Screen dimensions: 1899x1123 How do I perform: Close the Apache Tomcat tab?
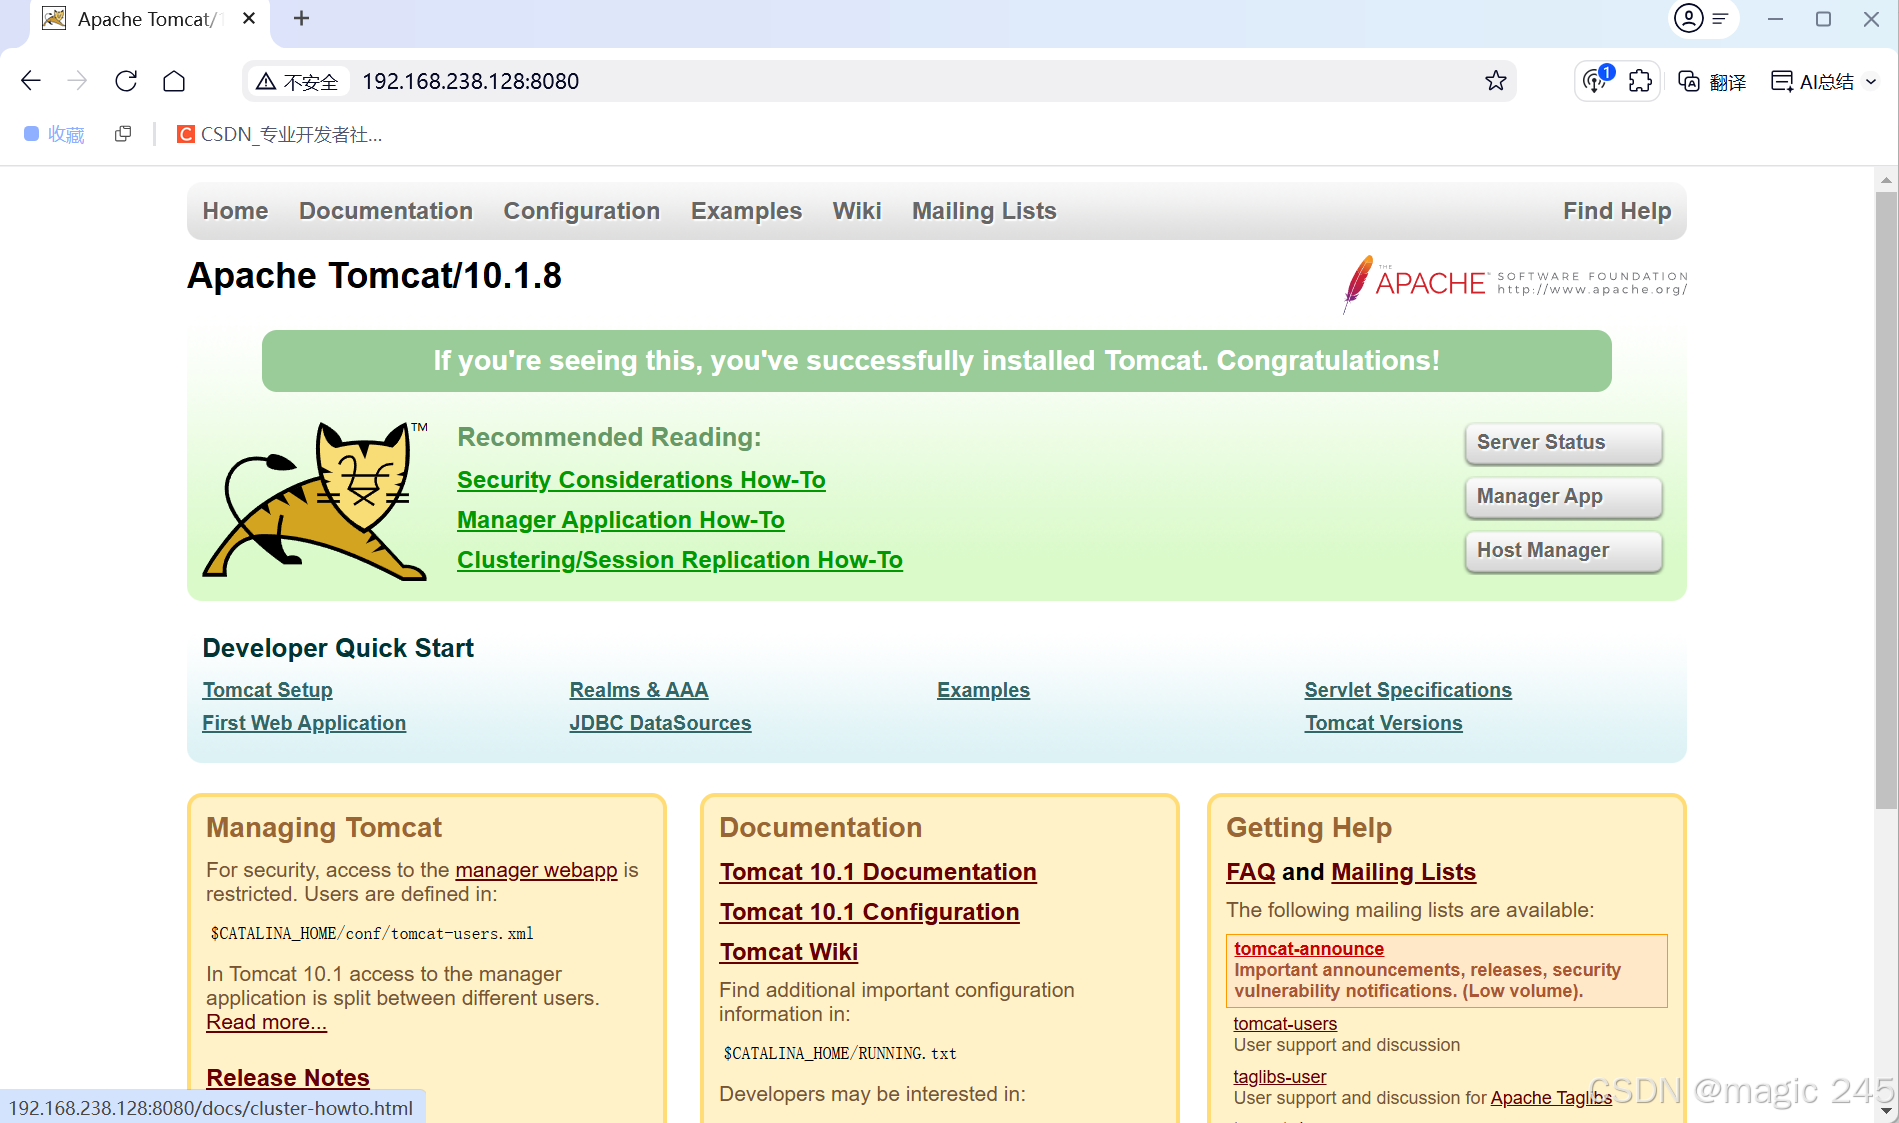tap(249, 18)
